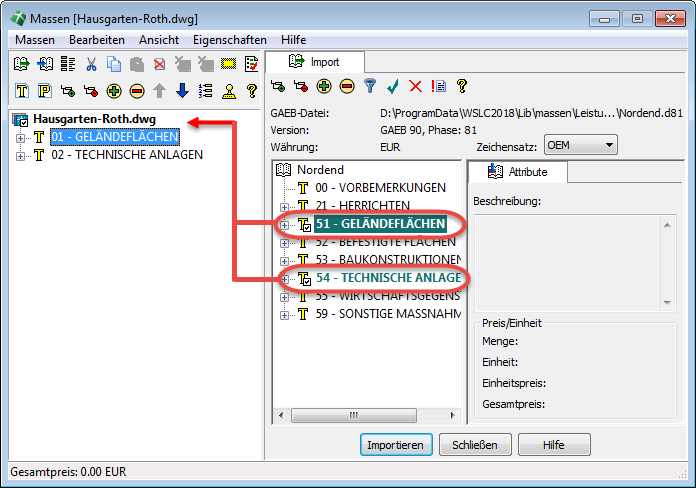
Task: Click the stamp icon in left toolbar
Action: coord(228,91)
